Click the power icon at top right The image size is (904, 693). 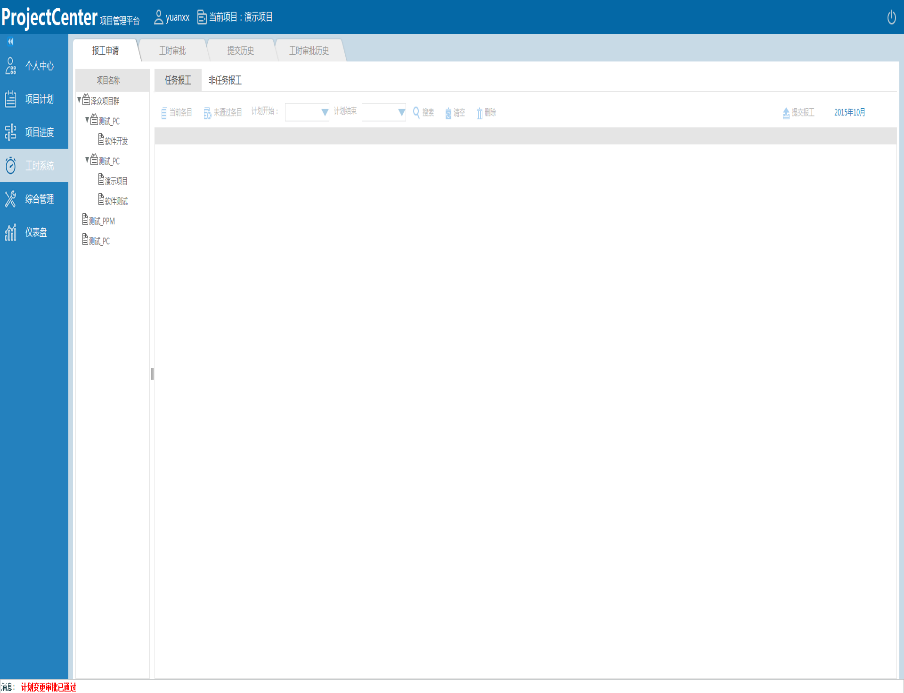coord(890,14)
